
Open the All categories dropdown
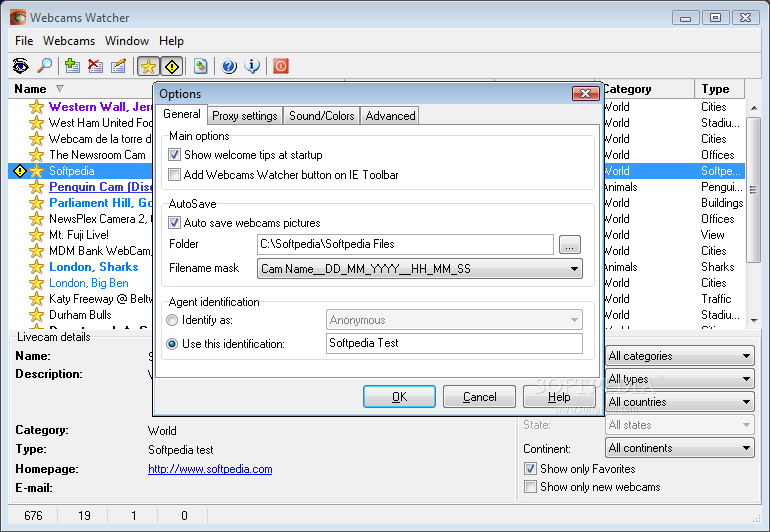(x=680, y=356)
